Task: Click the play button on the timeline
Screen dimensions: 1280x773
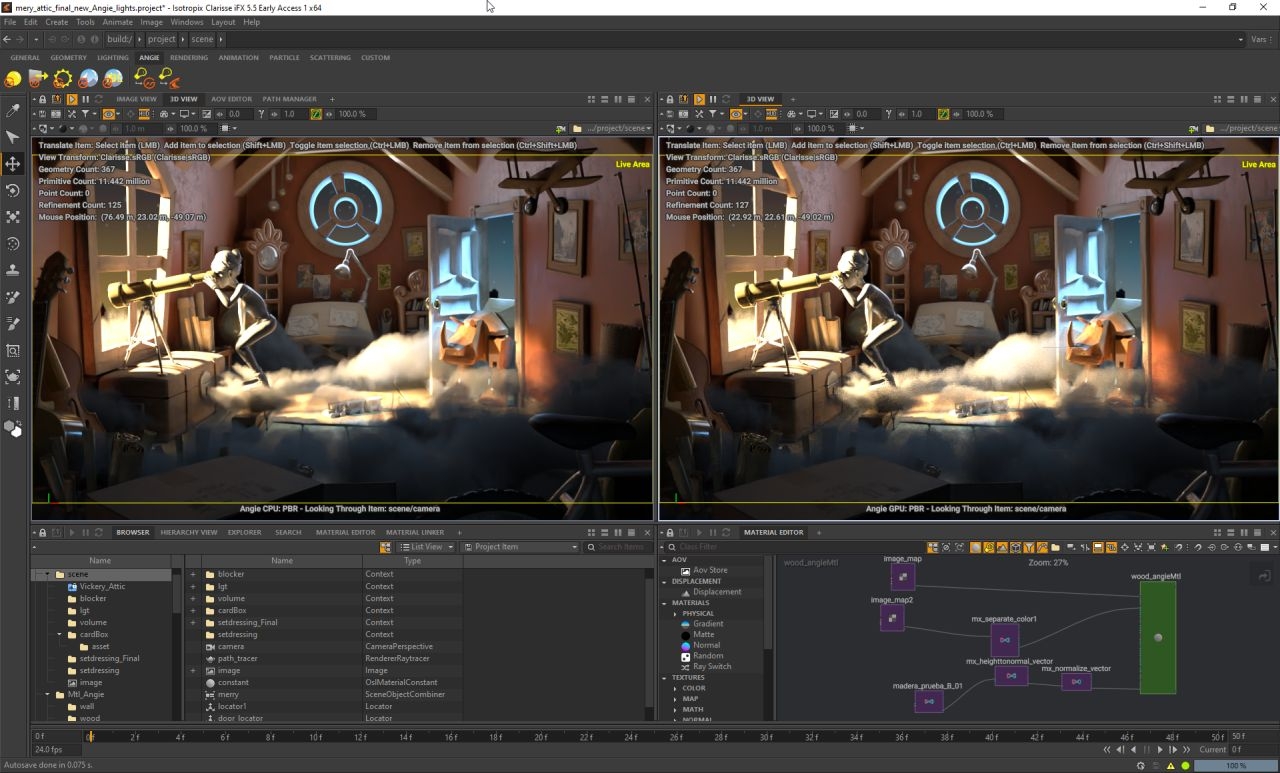Action: point(1160,749)
